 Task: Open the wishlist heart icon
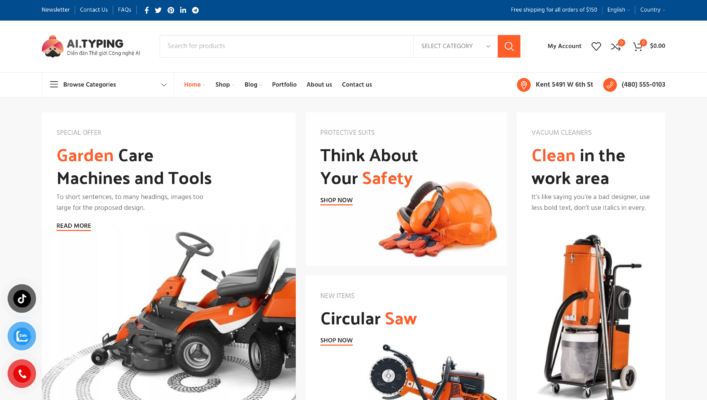tap(596, 46)
